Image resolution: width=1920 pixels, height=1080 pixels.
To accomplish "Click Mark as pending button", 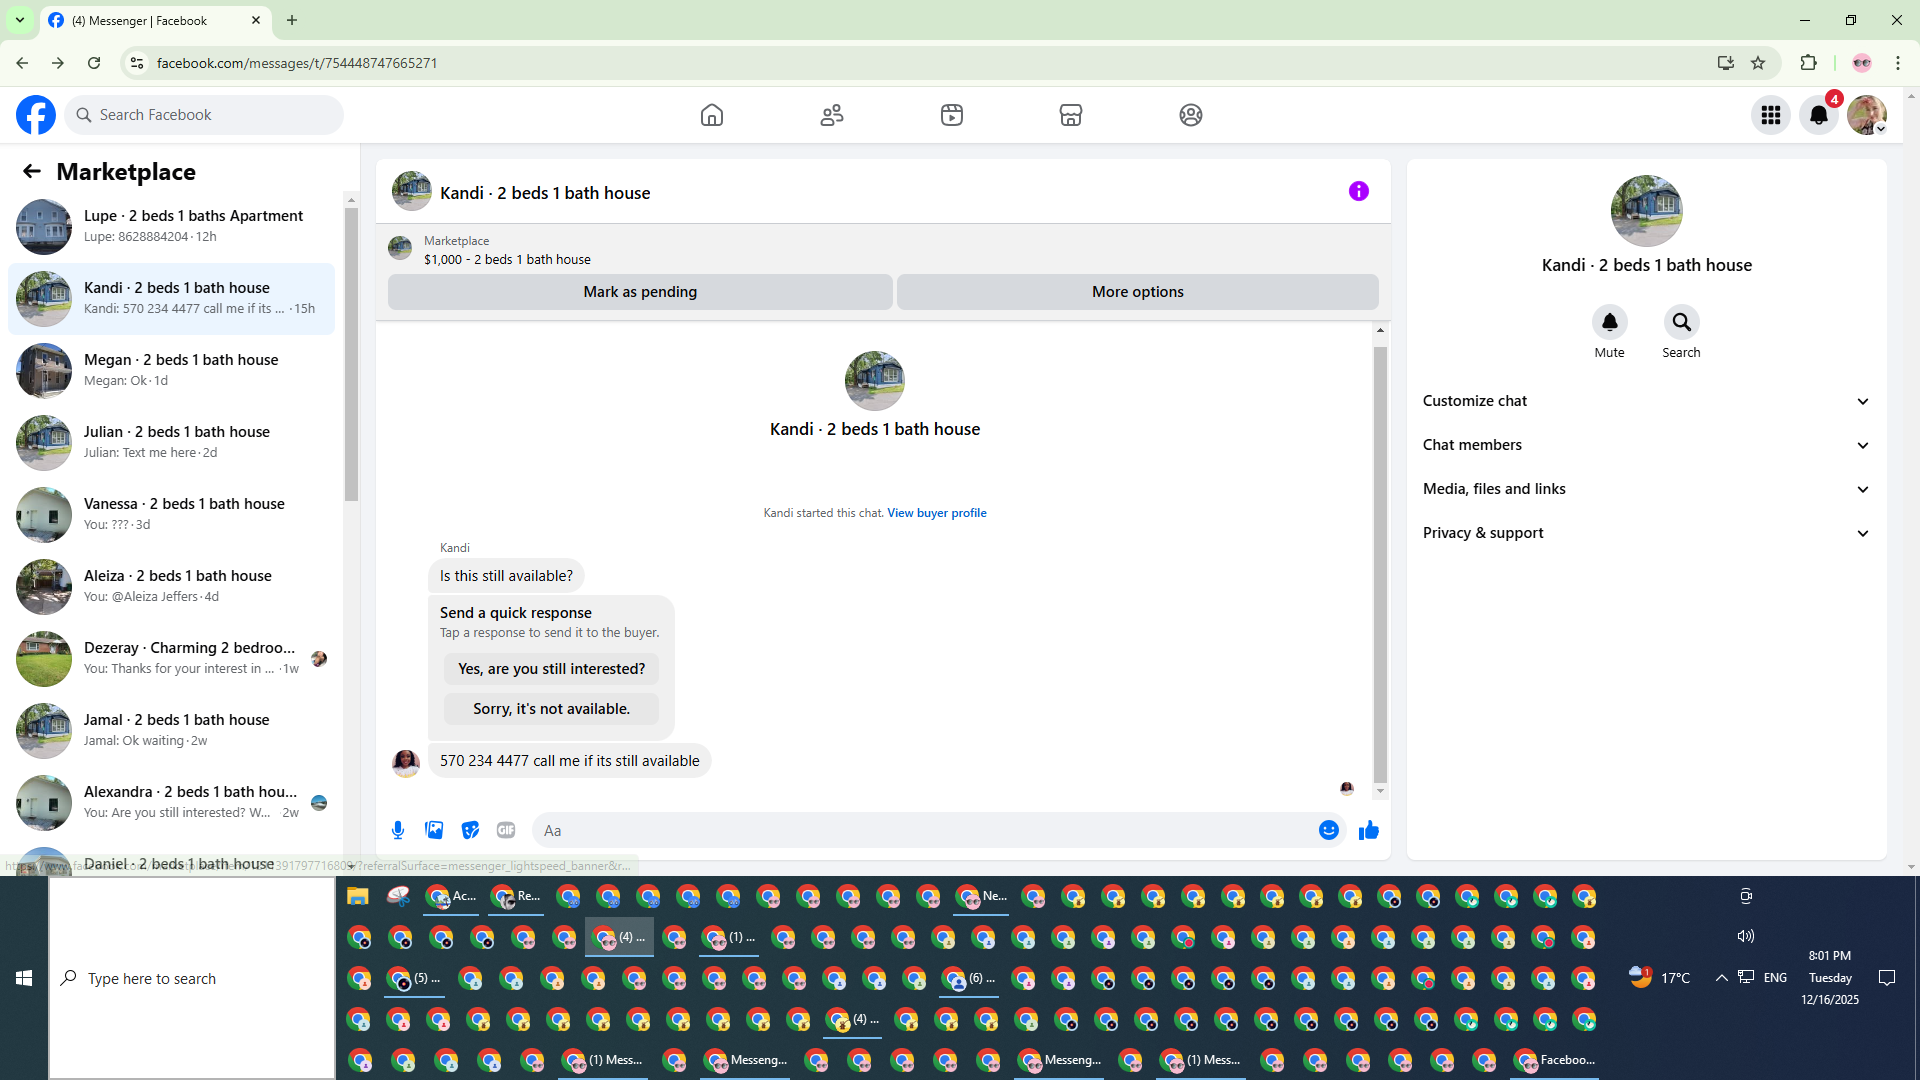I will pos(640,292).
